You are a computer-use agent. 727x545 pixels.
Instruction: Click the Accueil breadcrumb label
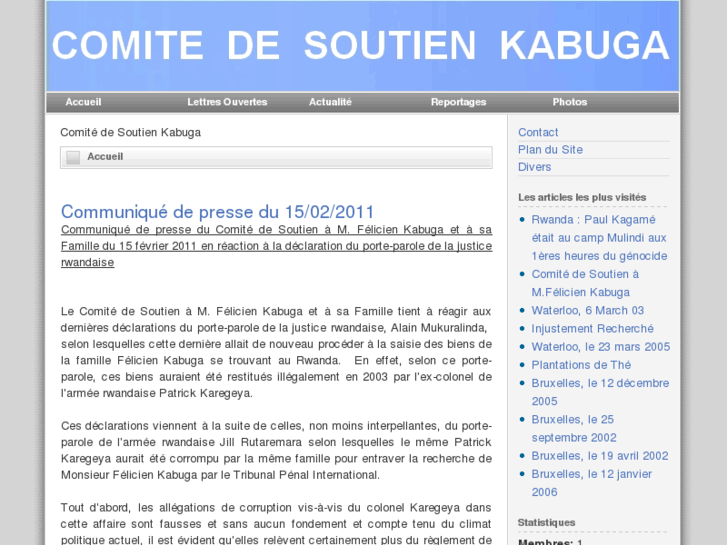(105, 157)
